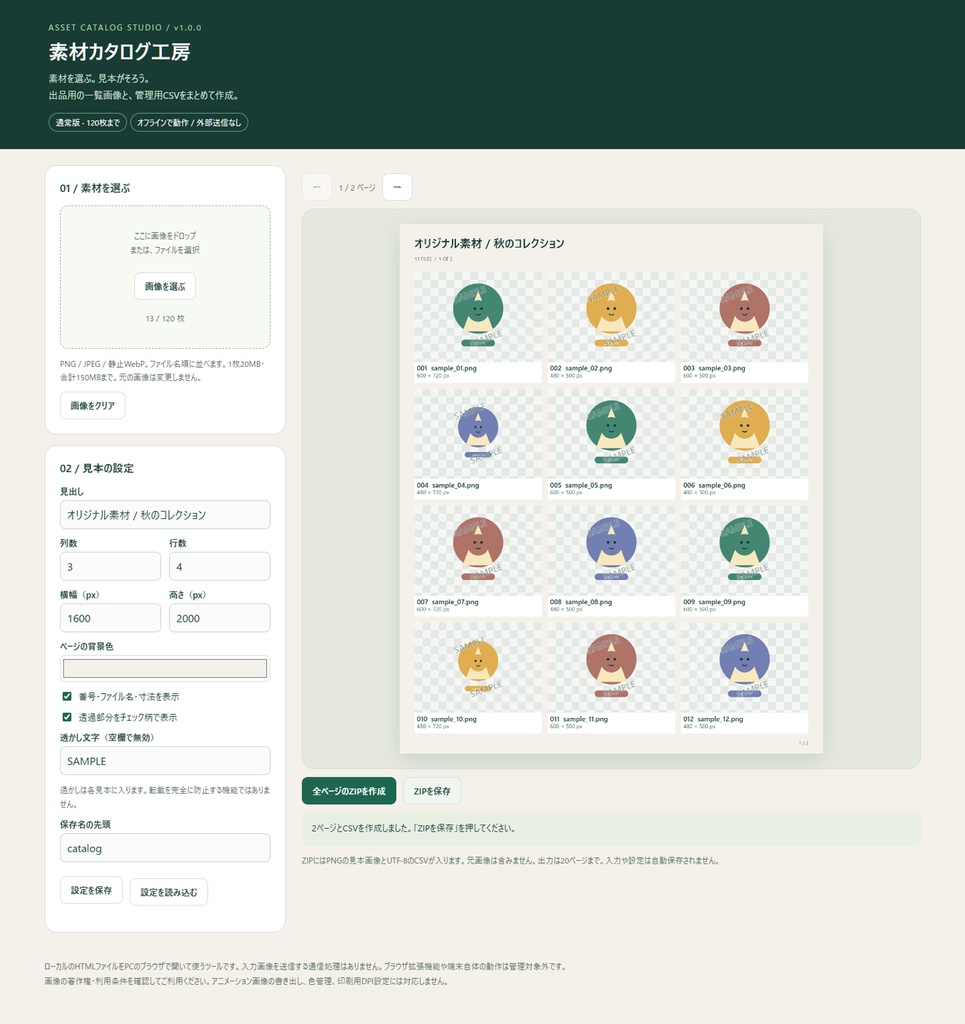This screenshot has height=1024, width=965.
Task: Go to the previous page with the left arrow
Action: point(317,187)
